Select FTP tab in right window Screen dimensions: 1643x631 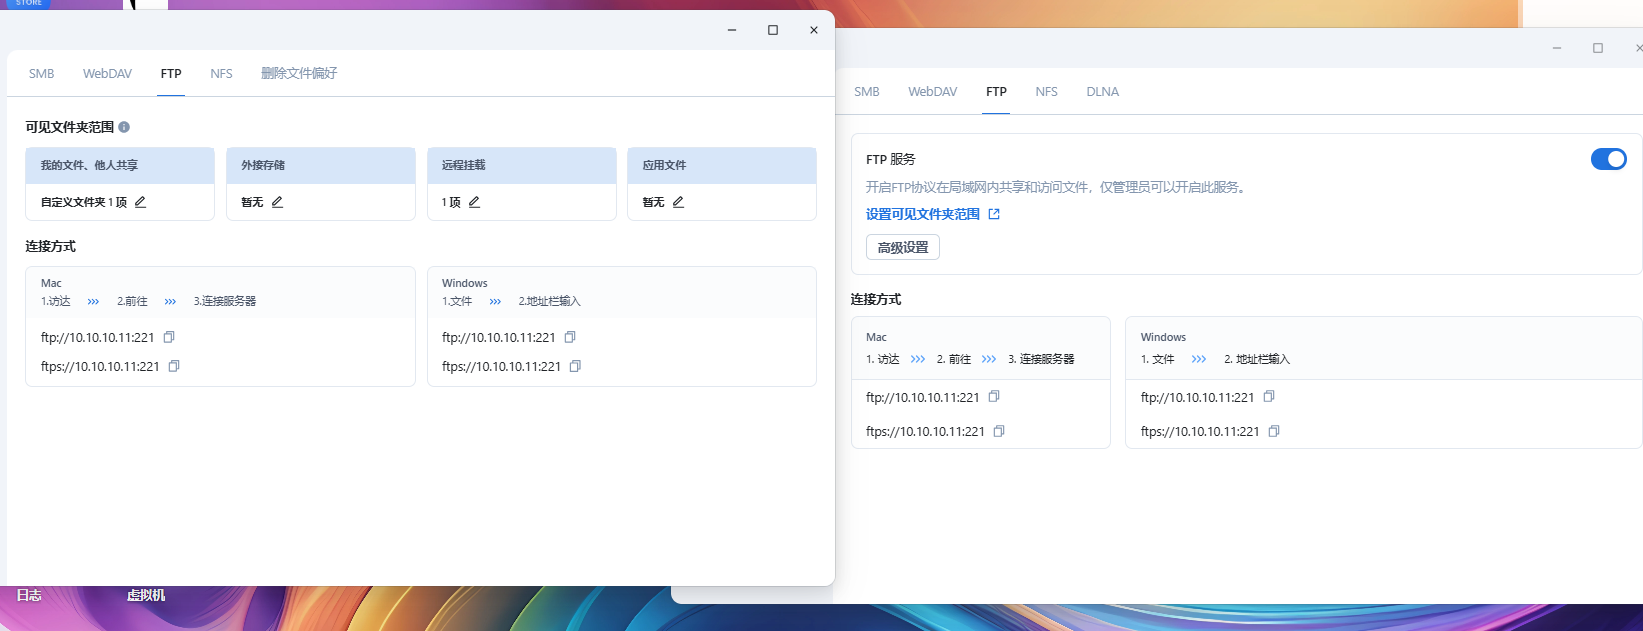point(996,92)
